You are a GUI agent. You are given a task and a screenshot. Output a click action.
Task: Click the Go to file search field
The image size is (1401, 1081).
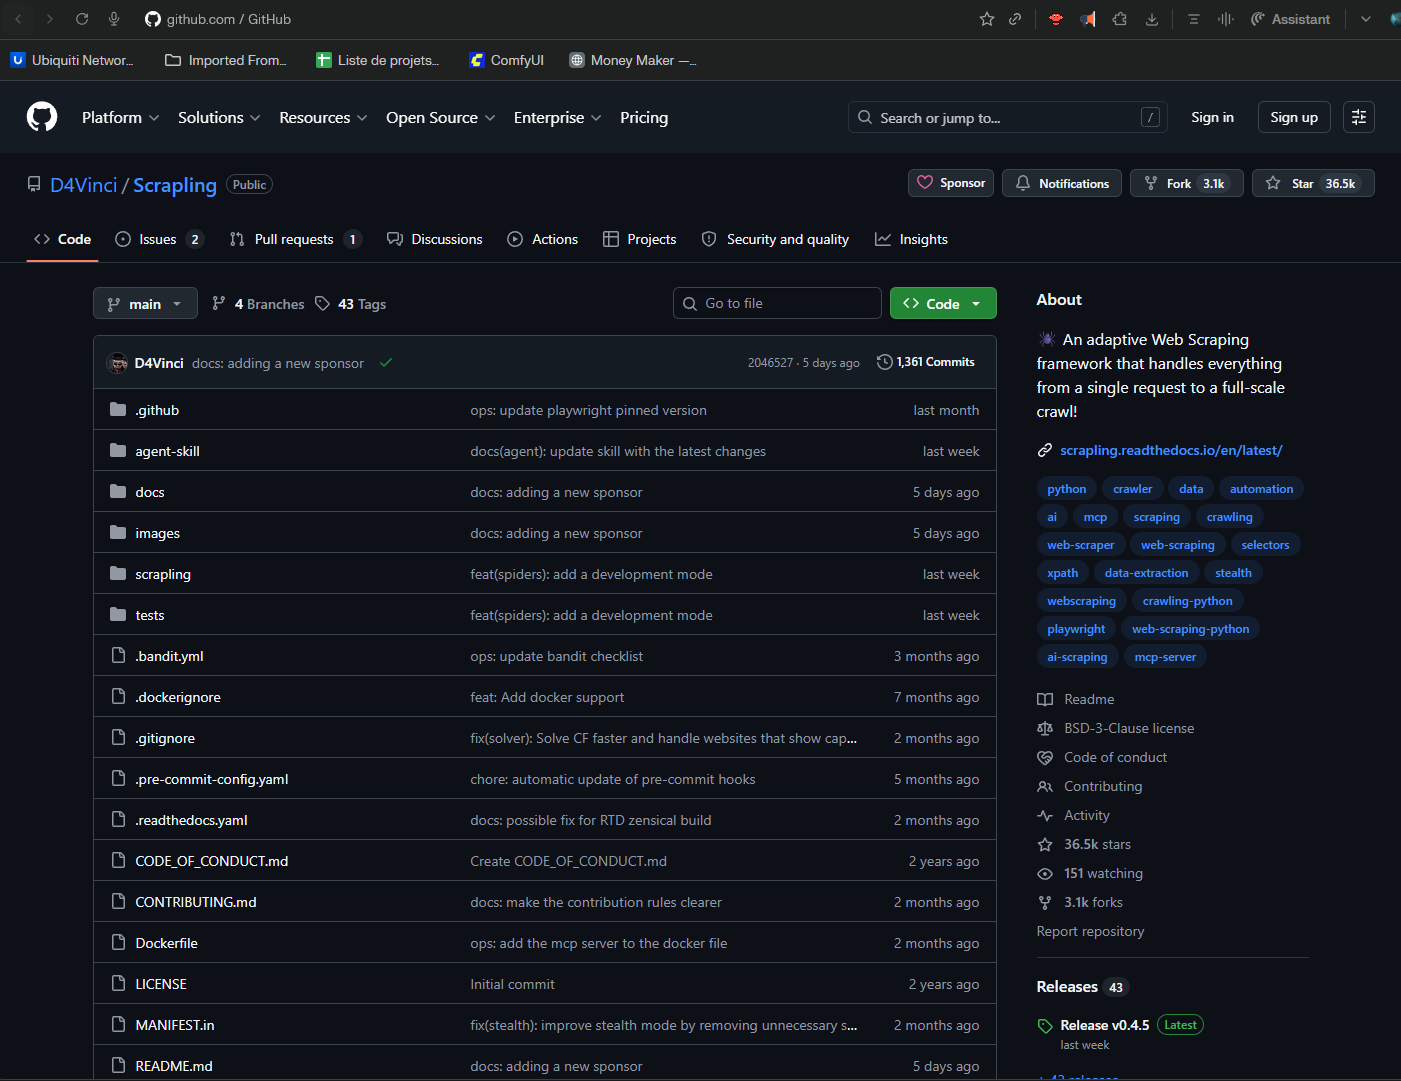777,303
